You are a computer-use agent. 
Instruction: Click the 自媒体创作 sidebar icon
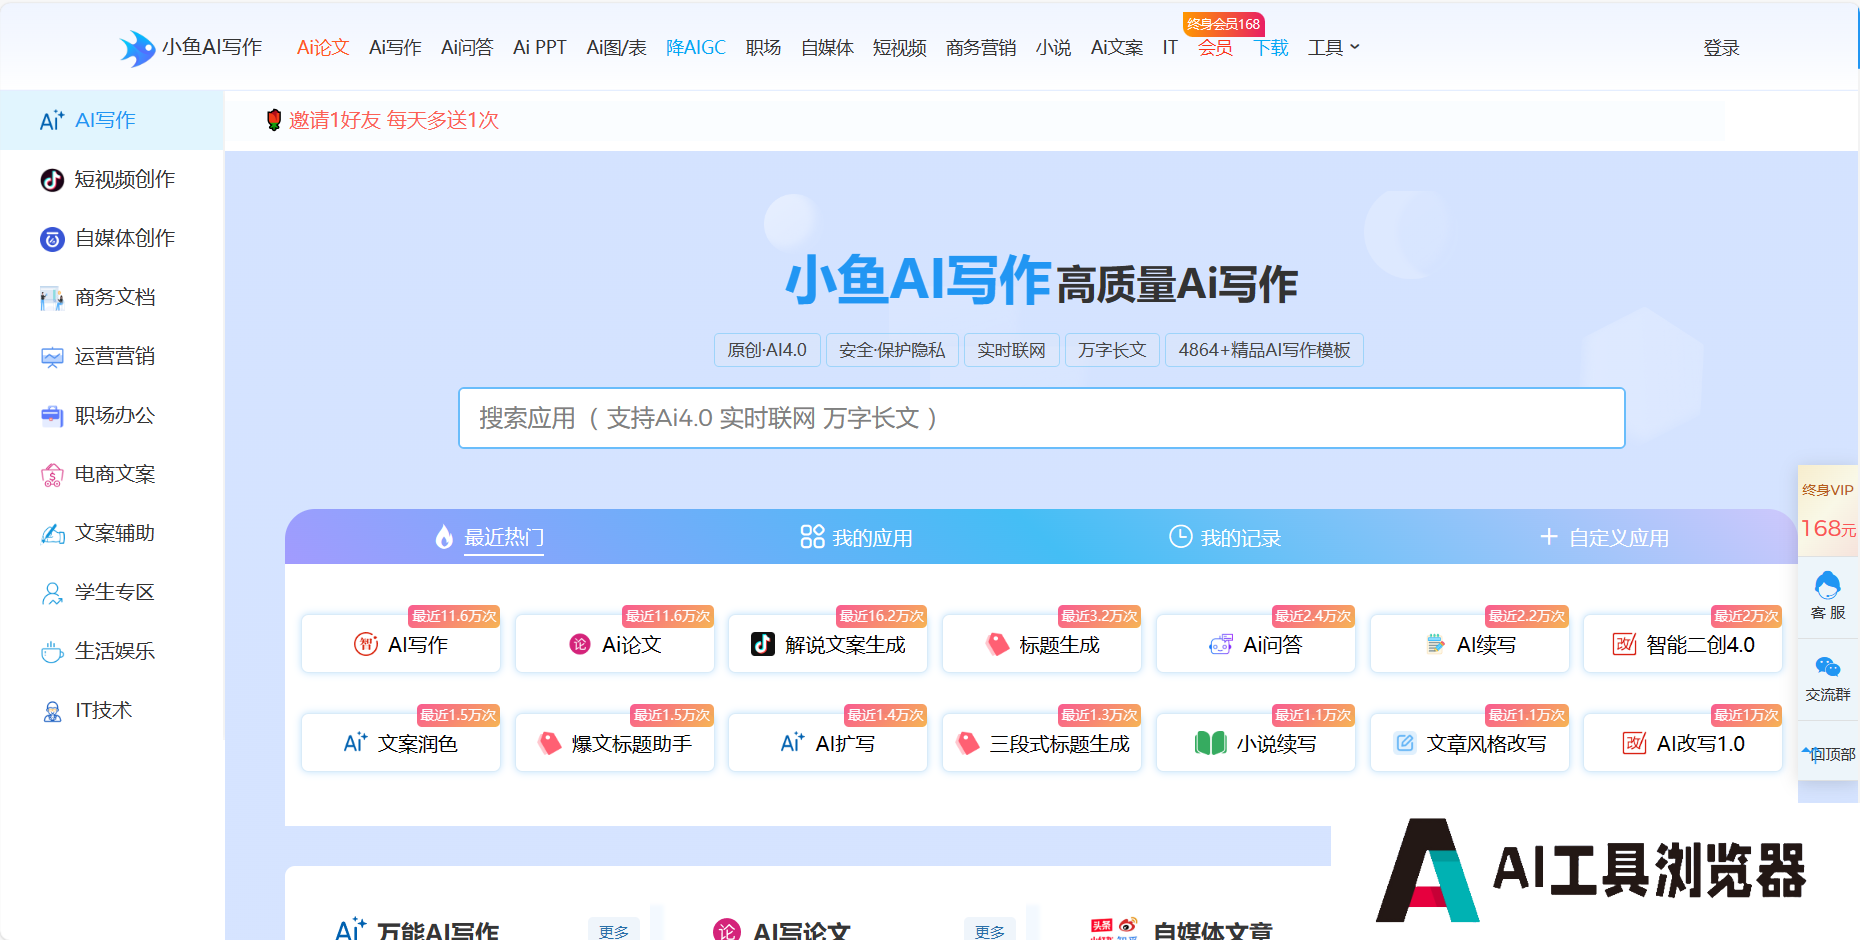pos(52,239)
